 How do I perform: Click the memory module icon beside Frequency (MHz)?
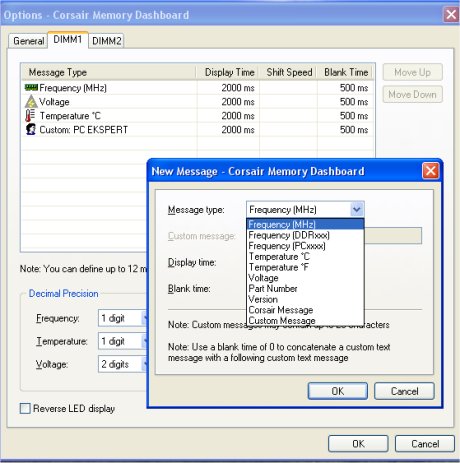[31, 88]
